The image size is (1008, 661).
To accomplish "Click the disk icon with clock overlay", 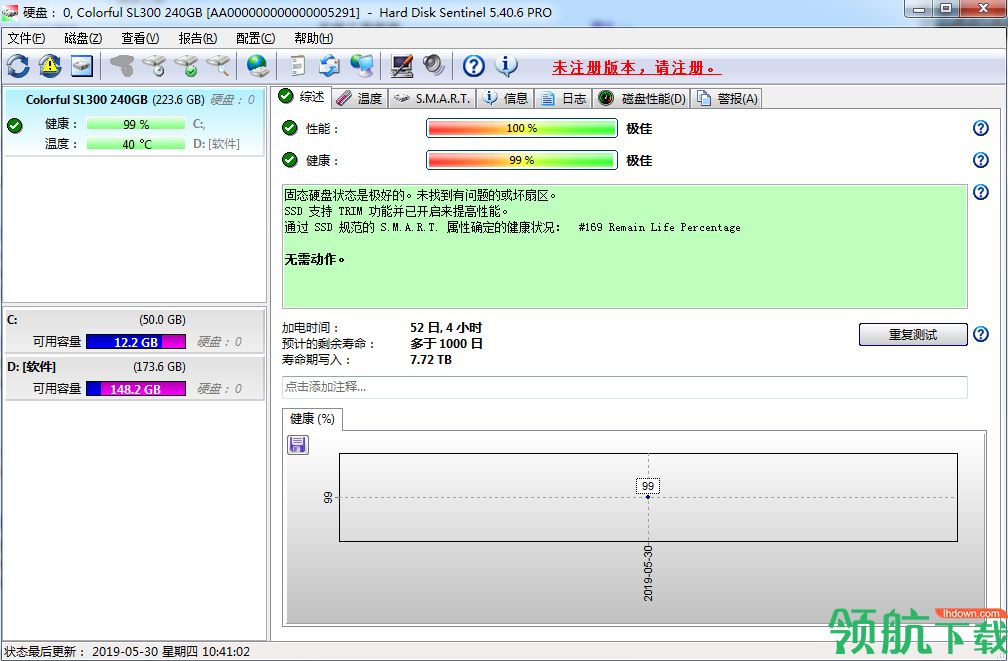I will click(154, 66).
